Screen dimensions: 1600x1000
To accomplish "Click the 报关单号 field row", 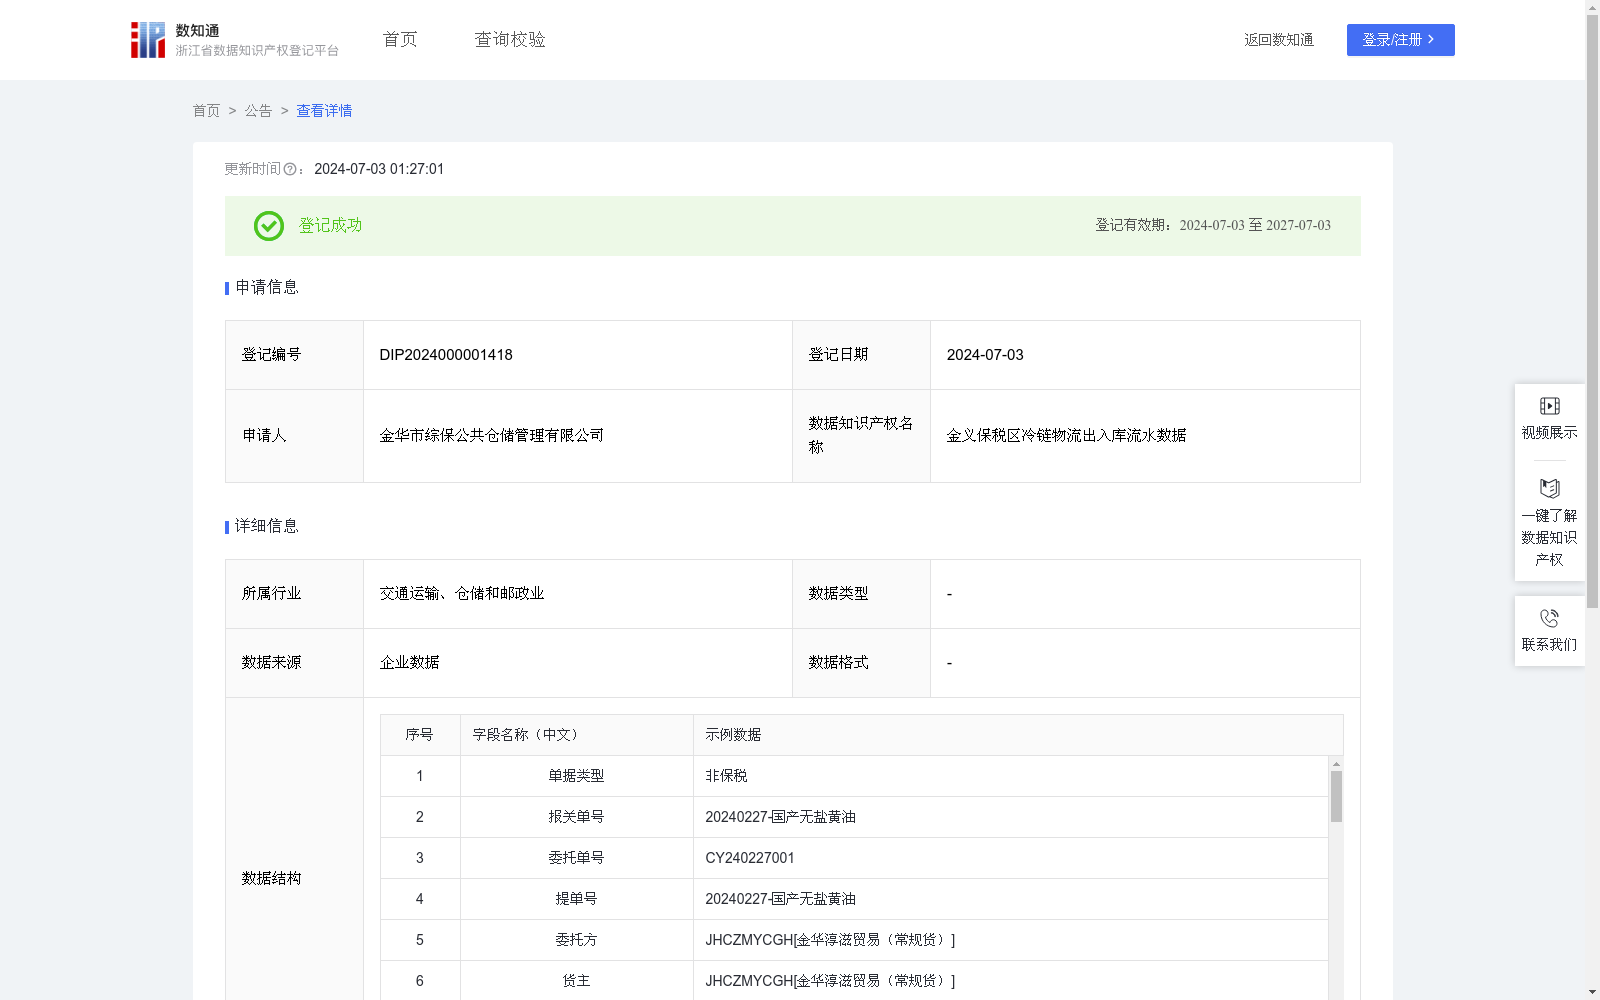I will (854, 817).
